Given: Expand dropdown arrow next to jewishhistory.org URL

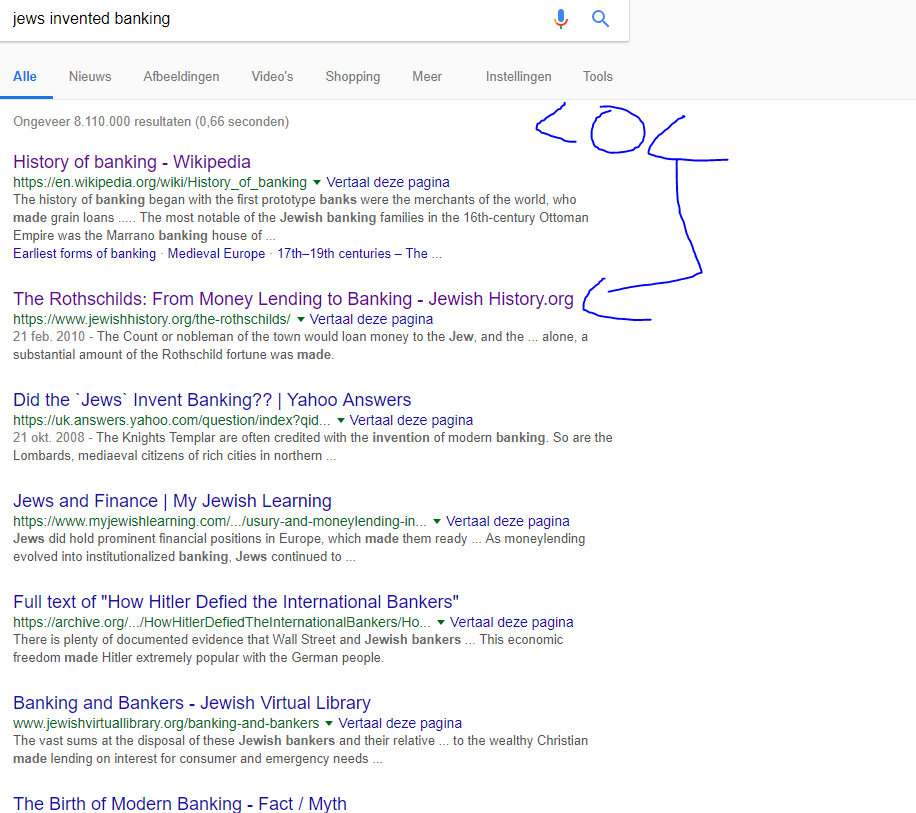Looking at the screenshot, I should click(301, 319).
